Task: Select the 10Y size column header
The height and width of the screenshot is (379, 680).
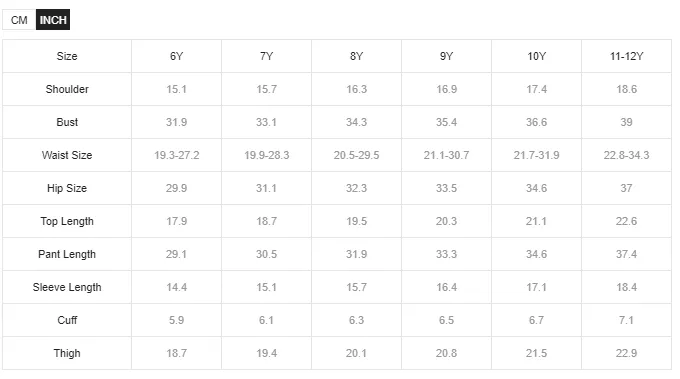Action: 536,56
